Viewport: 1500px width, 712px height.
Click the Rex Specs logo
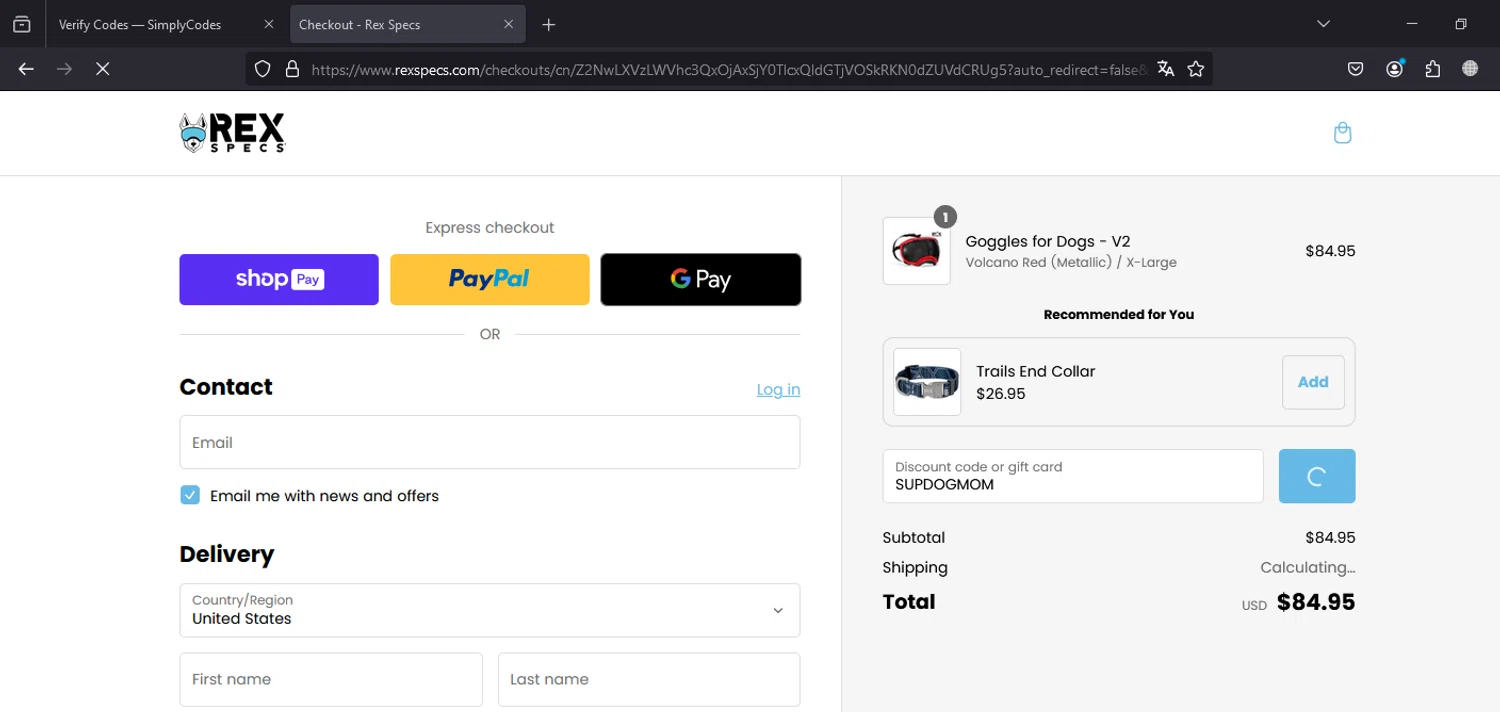(x=232, y=133)
